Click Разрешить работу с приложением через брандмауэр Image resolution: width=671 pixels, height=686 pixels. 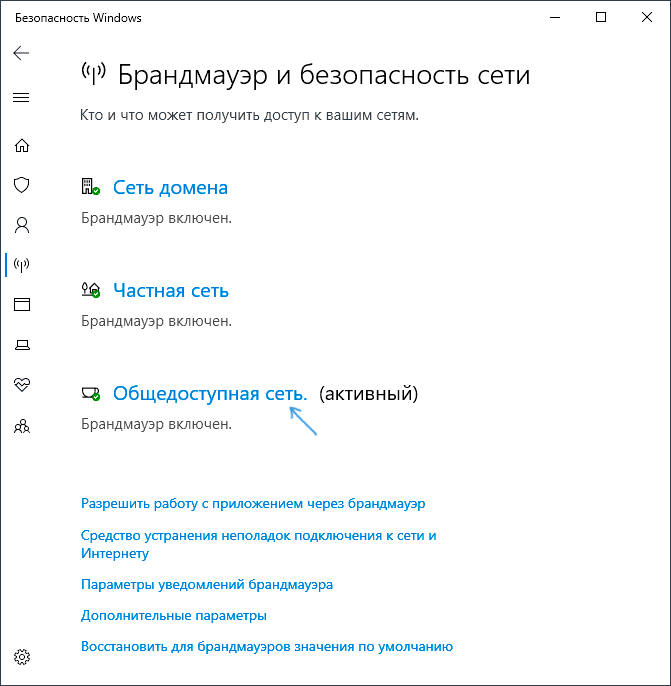click(x=253, y=504)
